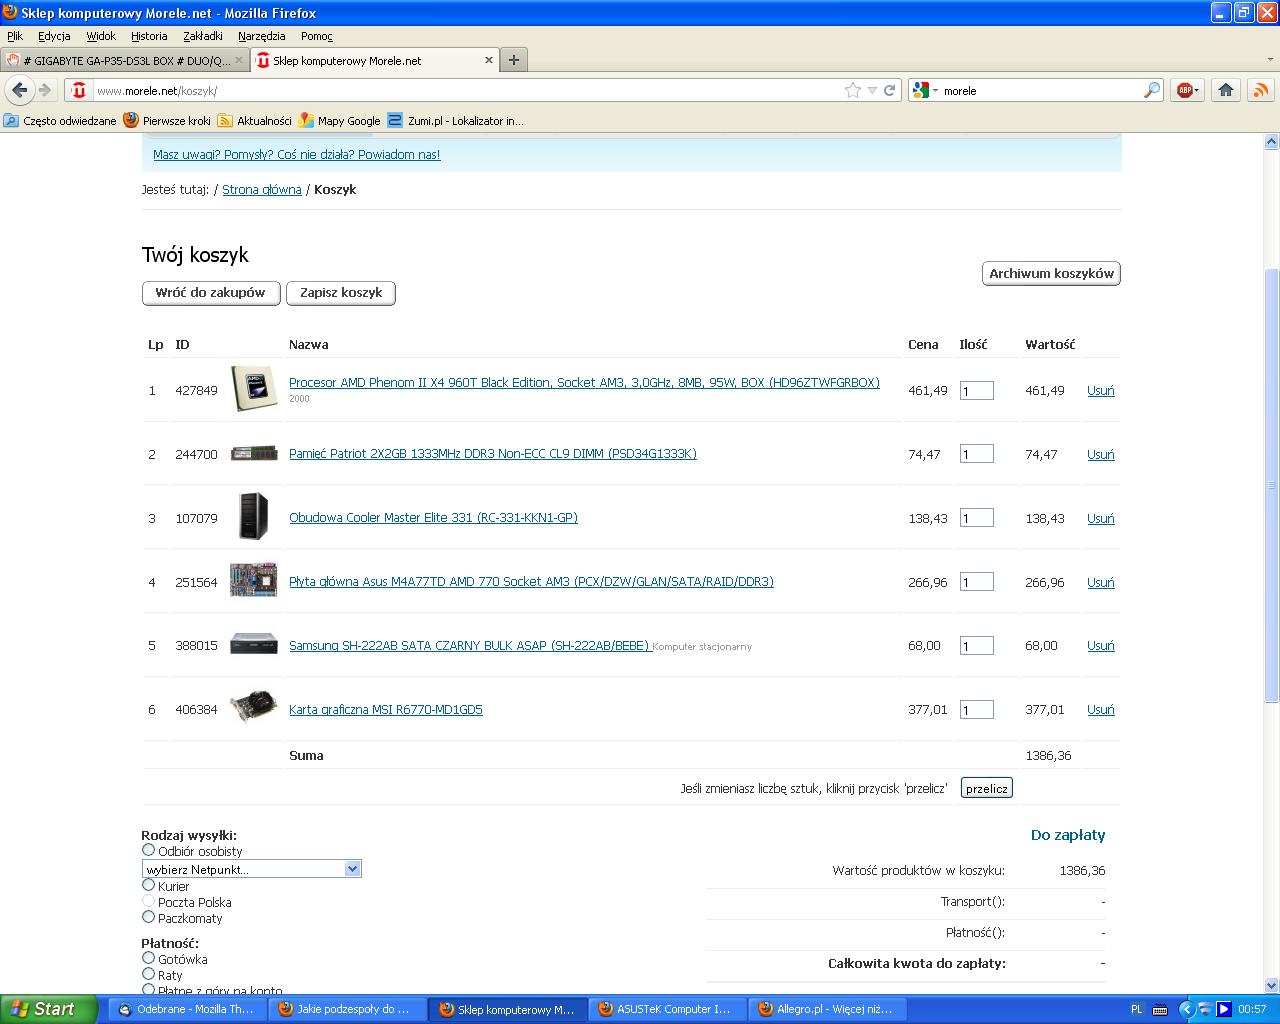Open the Zakładki menu
The image size is (1280, 1024).
point(203,36)
